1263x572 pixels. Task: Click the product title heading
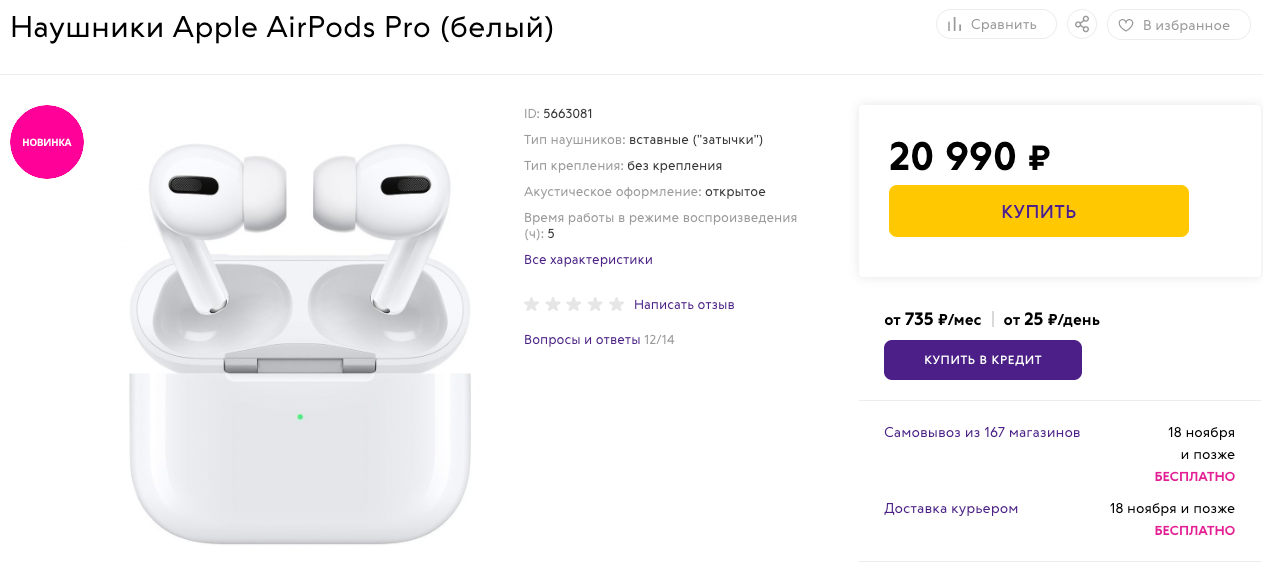282,27
